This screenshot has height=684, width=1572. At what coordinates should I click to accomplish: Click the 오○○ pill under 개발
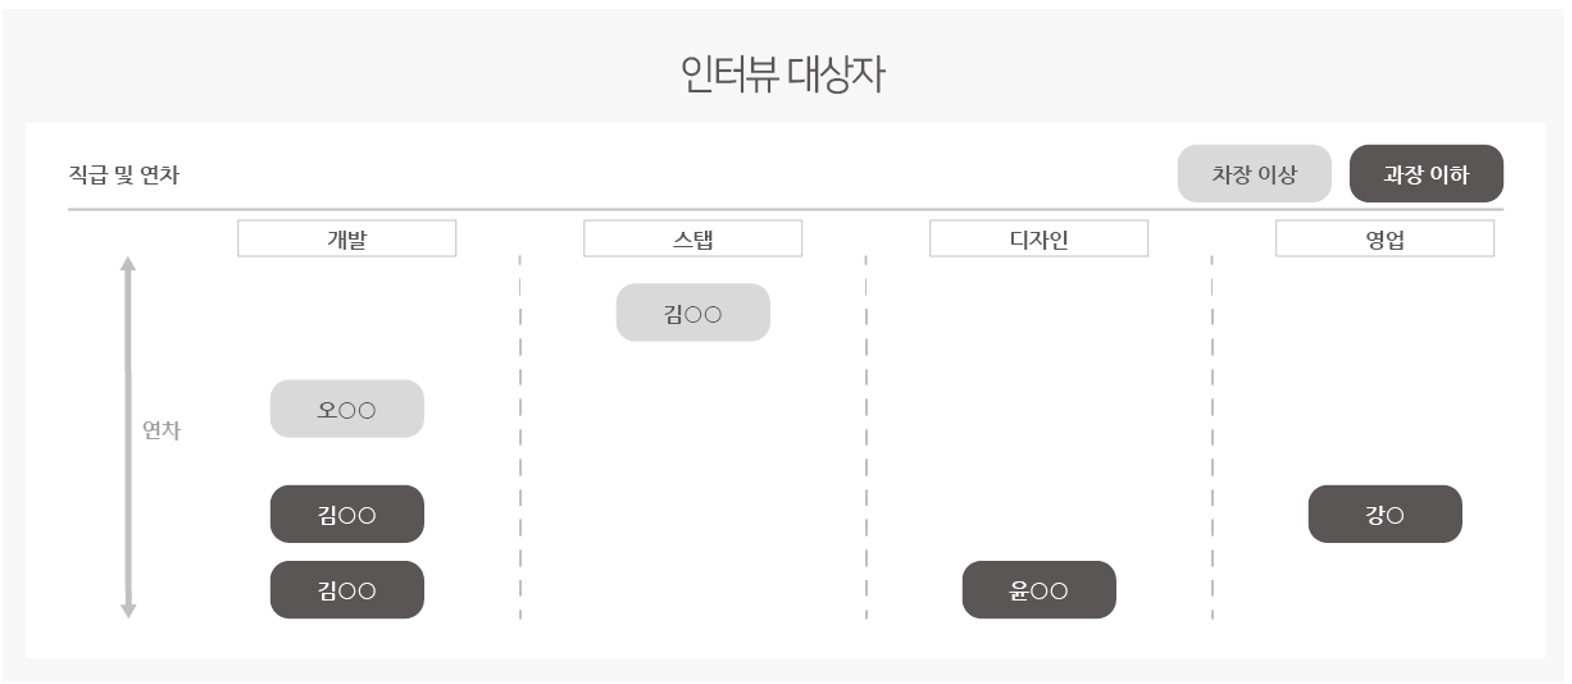[x=347, y=409]
